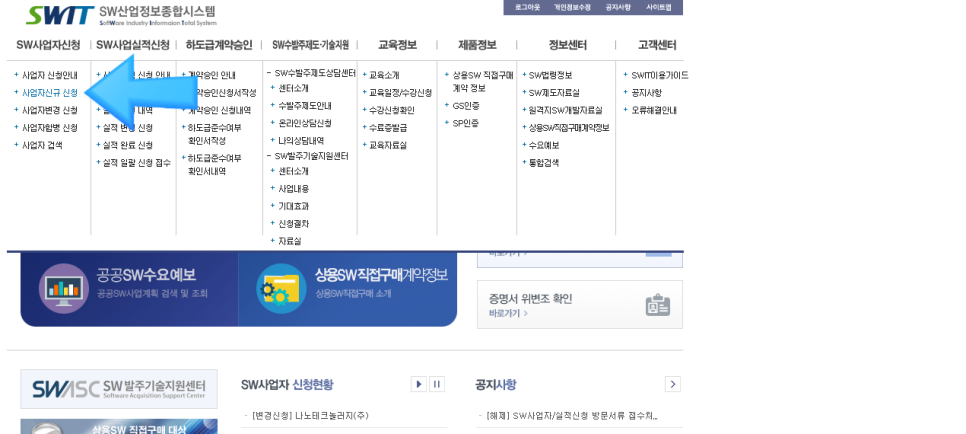This screenshot has width=966, height=434.
Task: Select 사업자 신청안내 submenu item
Action: (x=49, y=75)
